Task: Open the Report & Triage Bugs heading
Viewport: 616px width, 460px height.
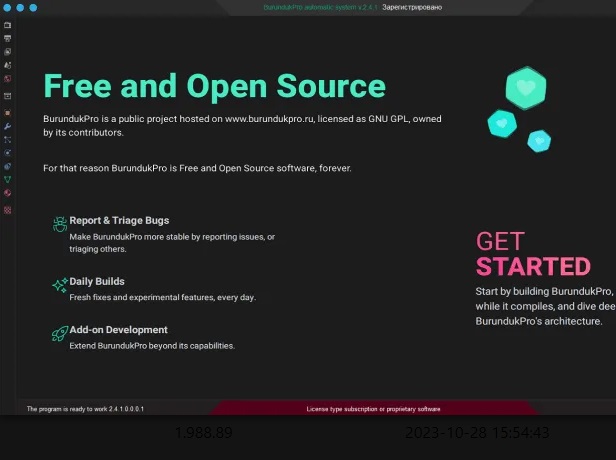Action: click(119, 220)
